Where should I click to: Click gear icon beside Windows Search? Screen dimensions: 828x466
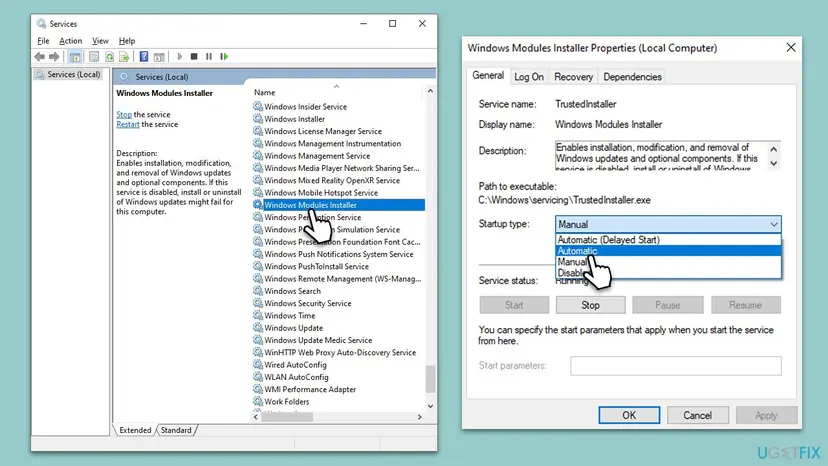[258, 291]
